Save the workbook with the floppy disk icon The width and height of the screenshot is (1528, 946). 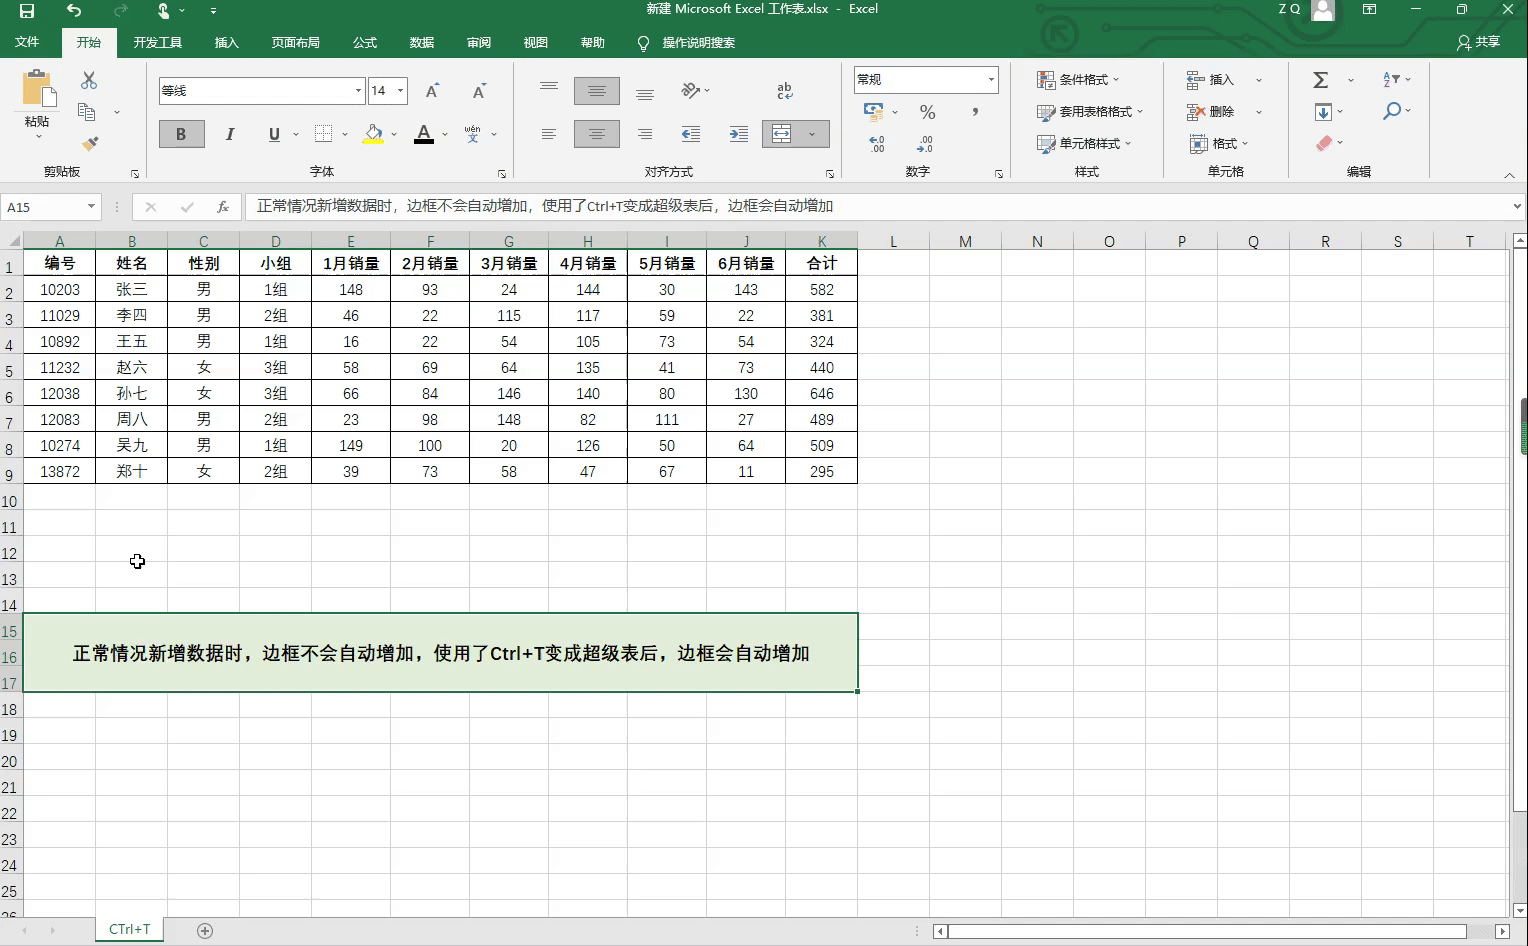27,10
